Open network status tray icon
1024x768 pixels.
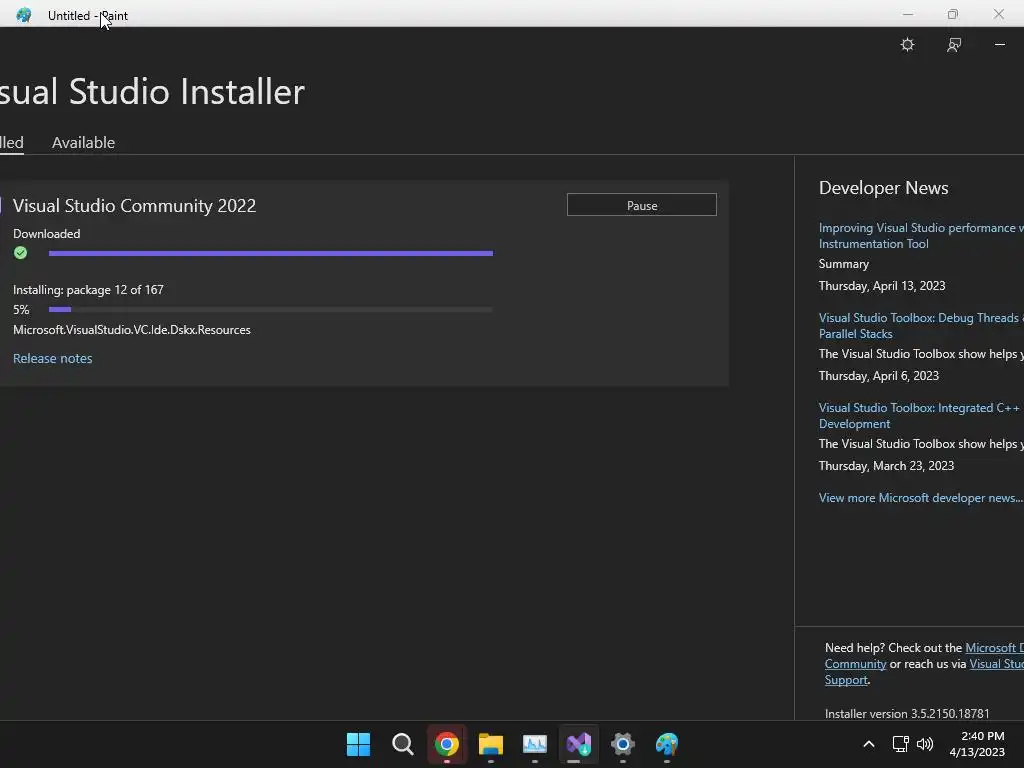(x=901, y=744)
